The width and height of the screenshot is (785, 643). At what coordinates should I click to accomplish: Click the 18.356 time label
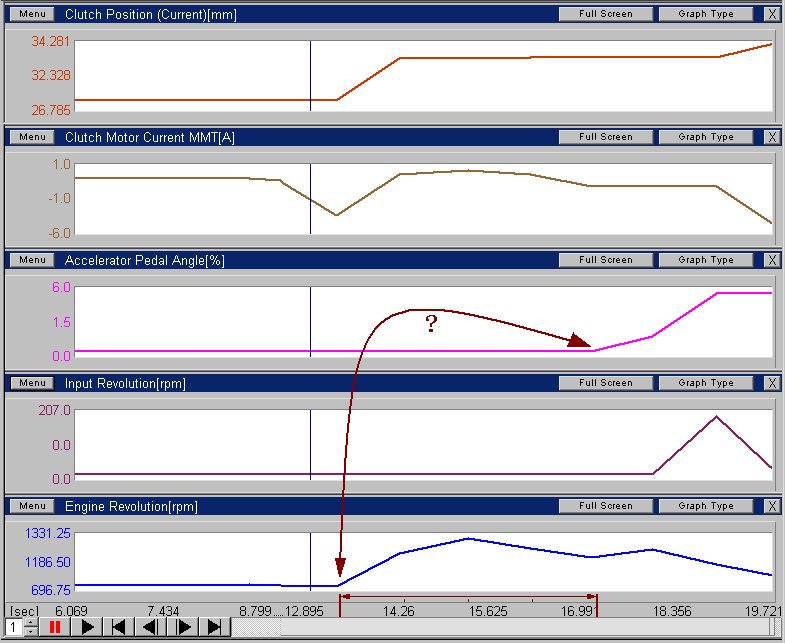pyautogui.click(x=672, y=611)
